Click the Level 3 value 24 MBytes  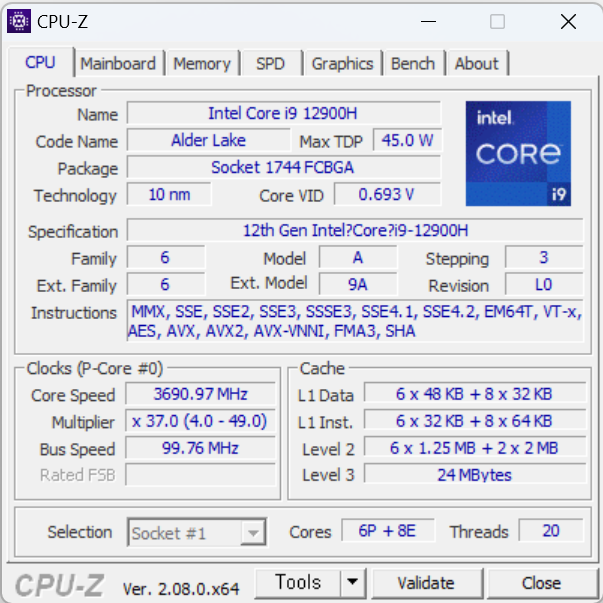475,475
